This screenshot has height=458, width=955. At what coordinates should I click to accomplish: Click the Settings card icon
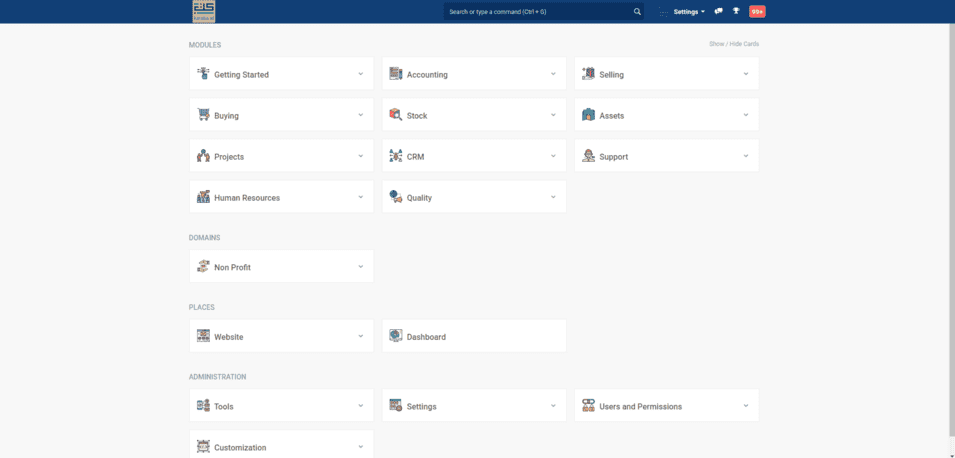pos(396,405)
